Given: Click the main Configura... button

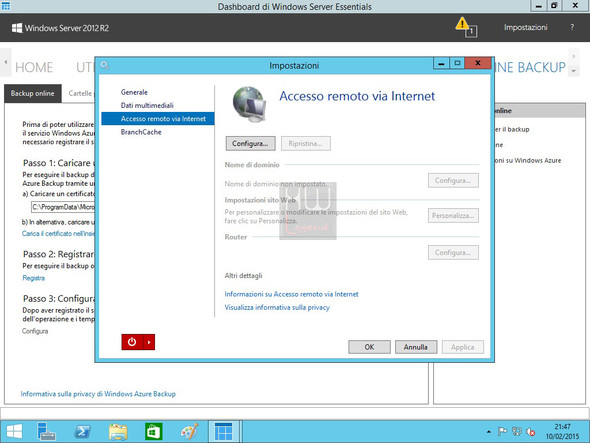Looking at the screenshot, I should pyautogui.click(x=250, y=143).
